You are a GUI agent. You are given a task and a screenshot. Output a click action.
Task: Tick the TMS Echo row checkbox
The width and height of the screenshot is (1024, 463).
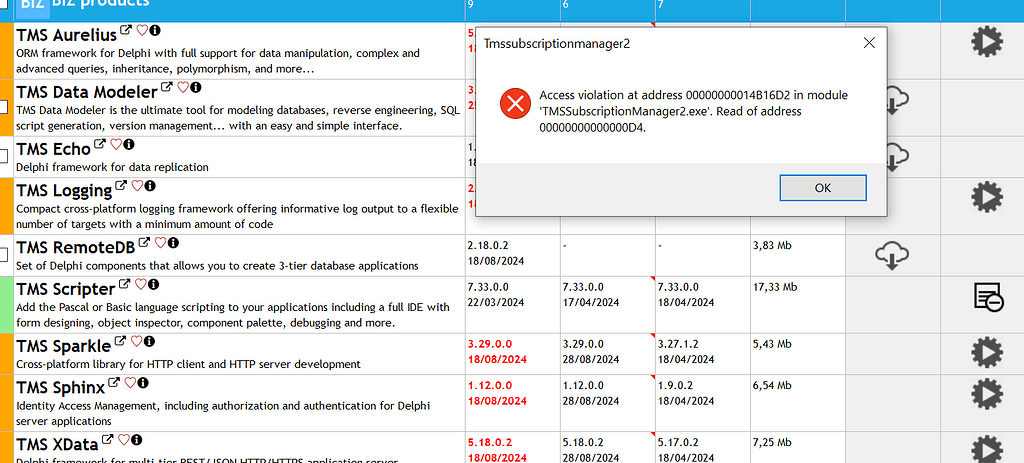(3, 156)
